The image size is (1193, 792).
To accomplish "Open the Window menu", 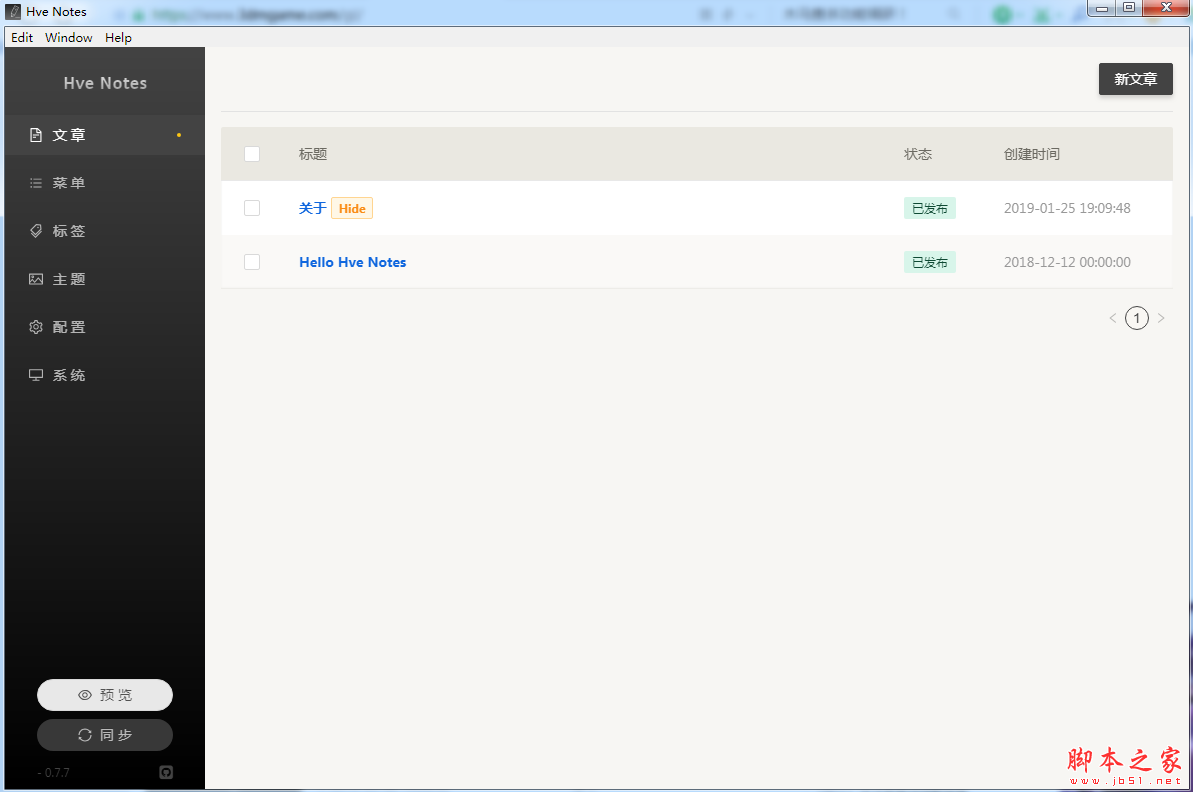I will point(68,37).
